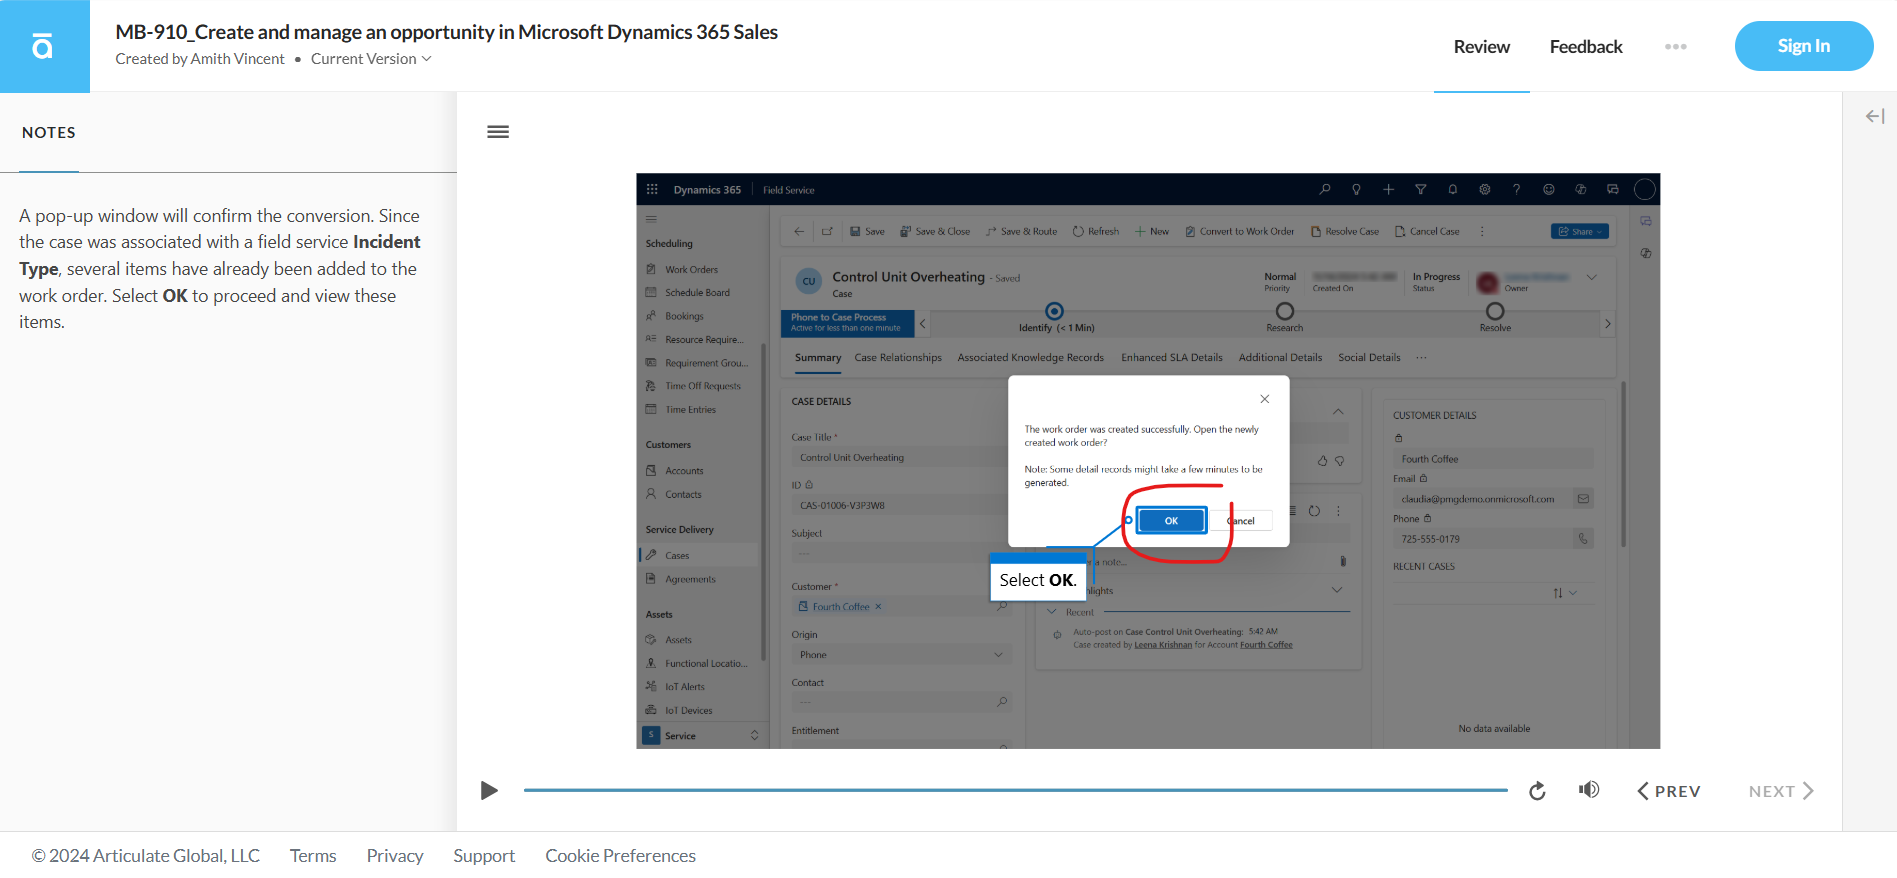
Task: Replay the current slide
Action: click(1537, 791)
